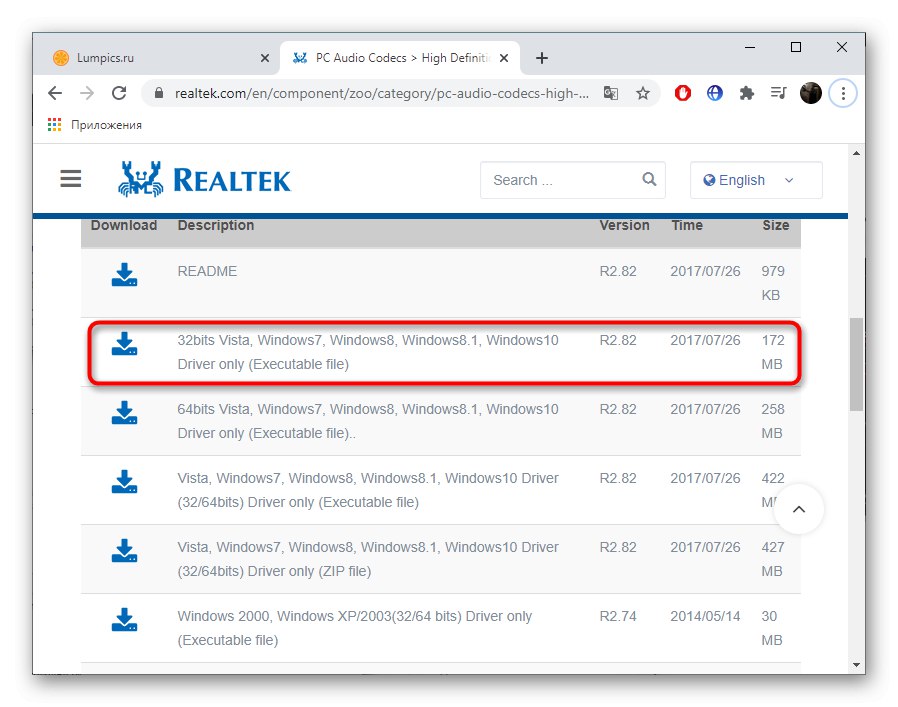
Task: Click 'Windows 2000, Windows XP/2003' description
Action: 355,628
